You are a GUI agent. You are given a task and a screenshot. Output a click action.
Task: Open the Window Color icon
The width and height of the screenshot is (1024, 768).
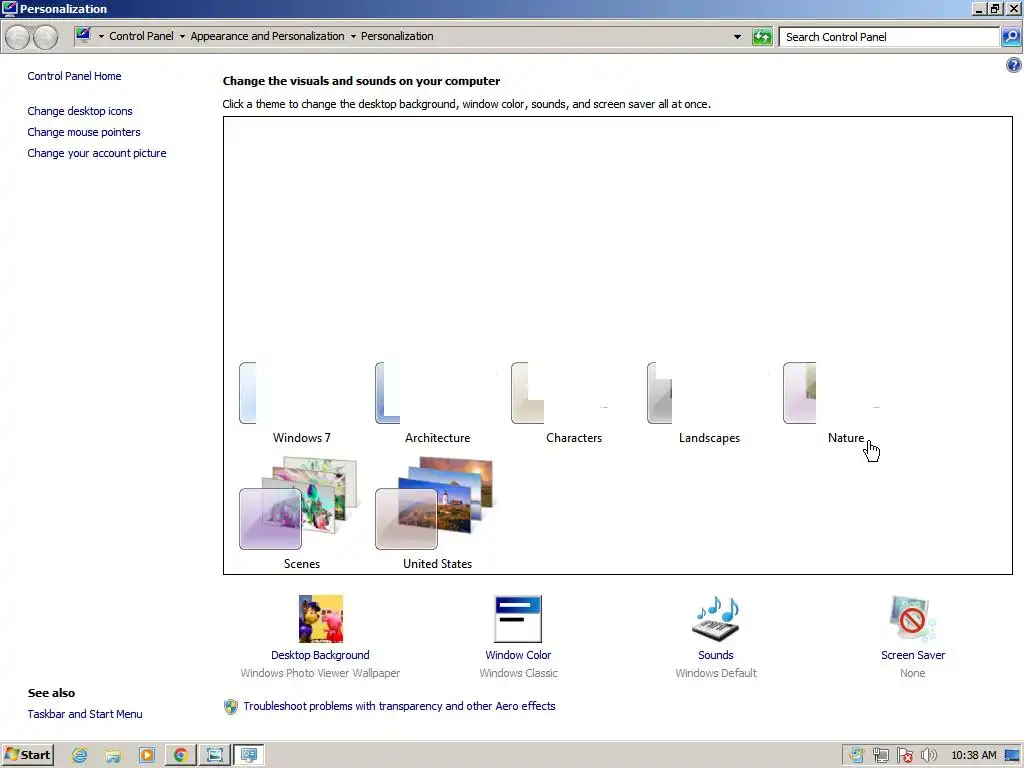tap(518, 618)
